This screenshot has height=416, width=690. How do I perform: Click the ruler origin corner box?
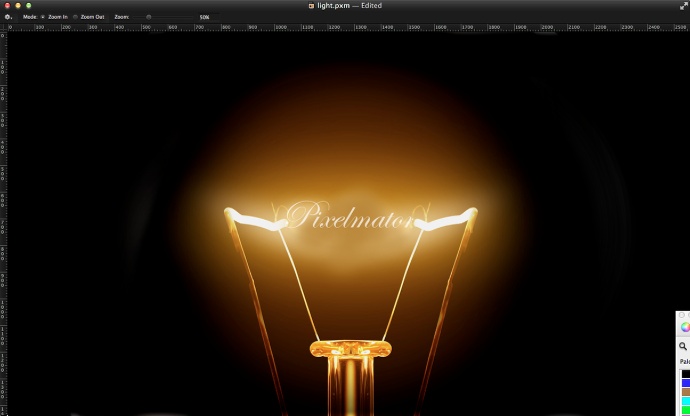[x=4, y=27]
